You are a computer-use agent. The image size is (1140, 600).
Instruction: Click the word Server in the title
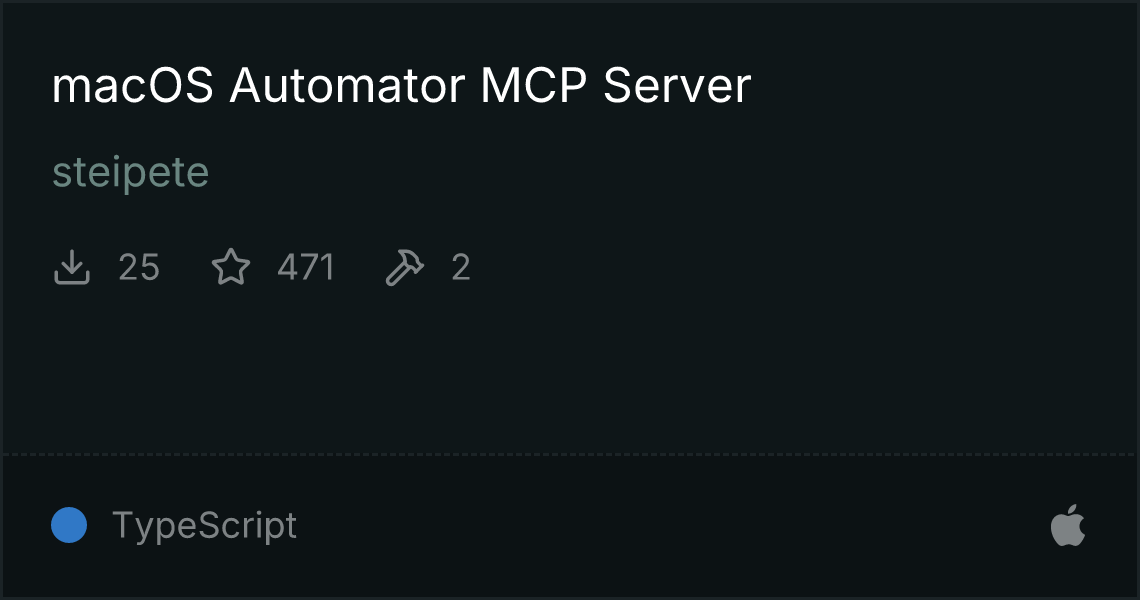click(x=677, y=85)
